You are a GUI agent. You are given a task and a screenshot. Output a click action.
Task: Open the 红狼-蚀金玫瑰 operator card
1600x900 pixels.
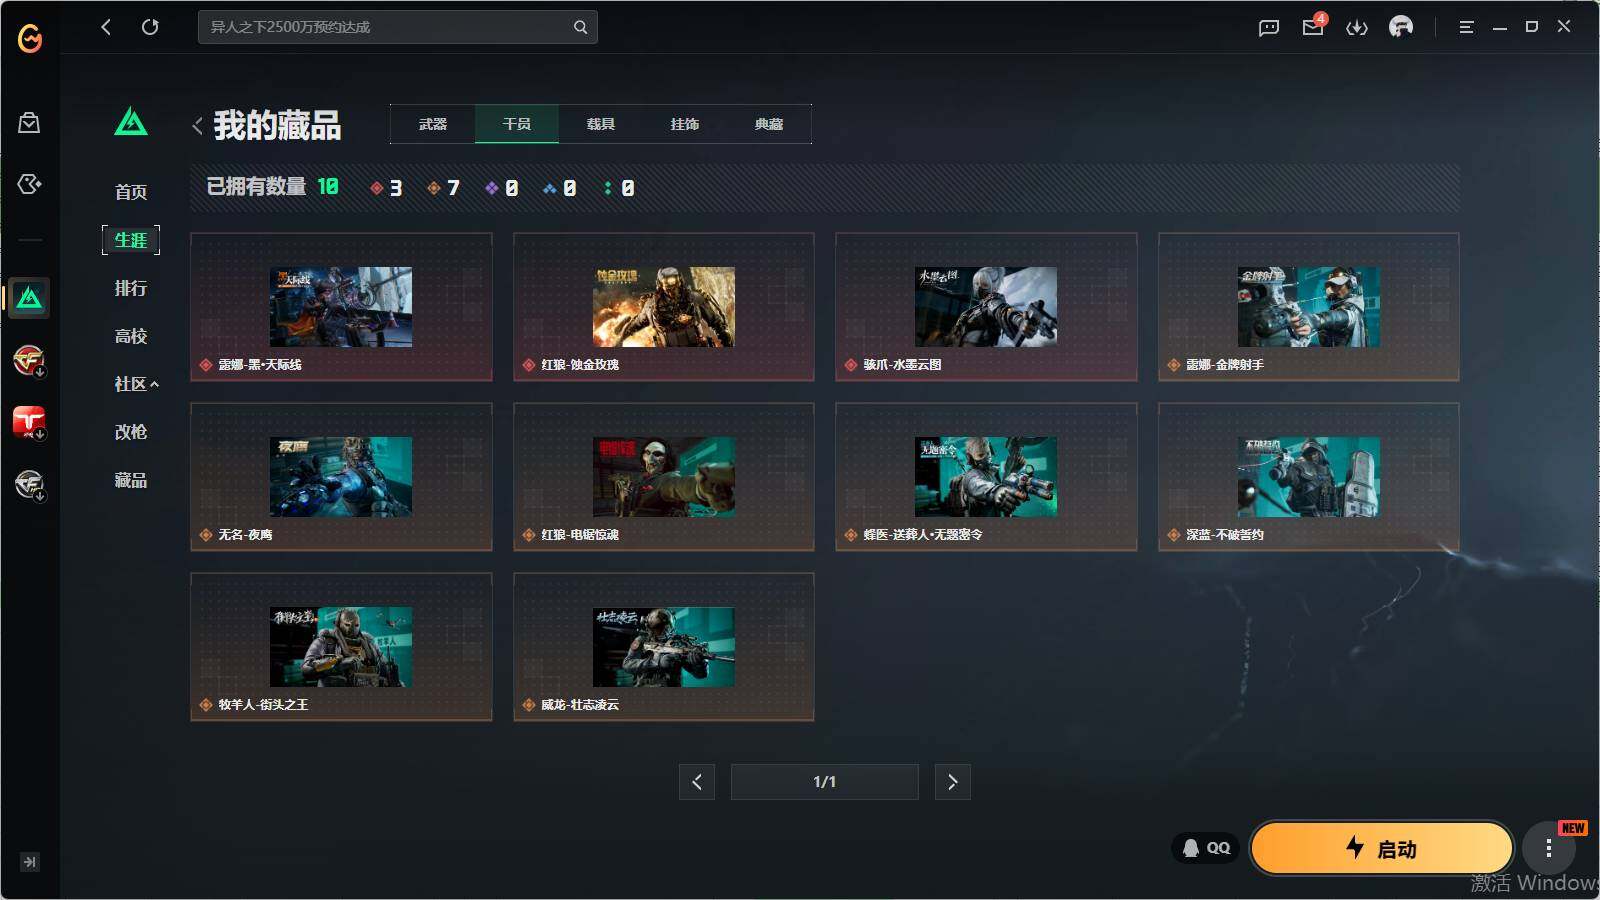(x=664, y=307)
